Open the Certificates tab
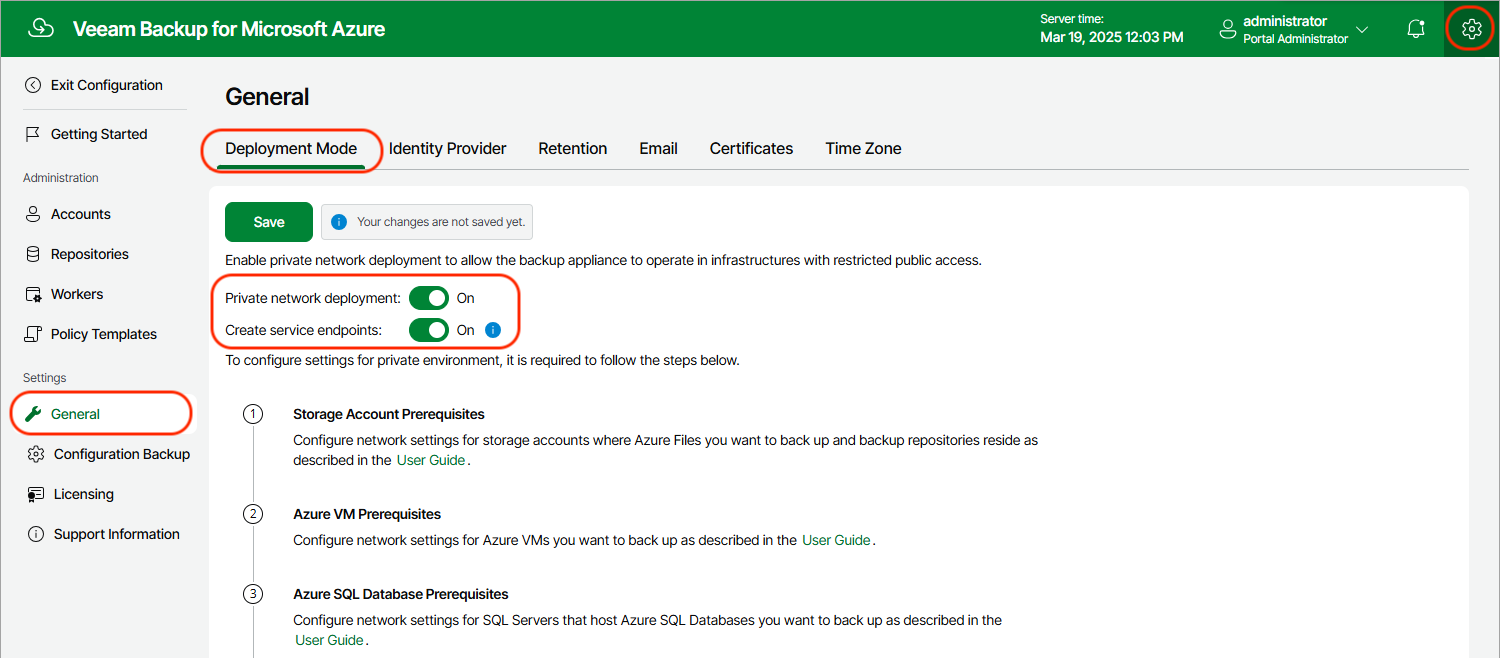 752,149
